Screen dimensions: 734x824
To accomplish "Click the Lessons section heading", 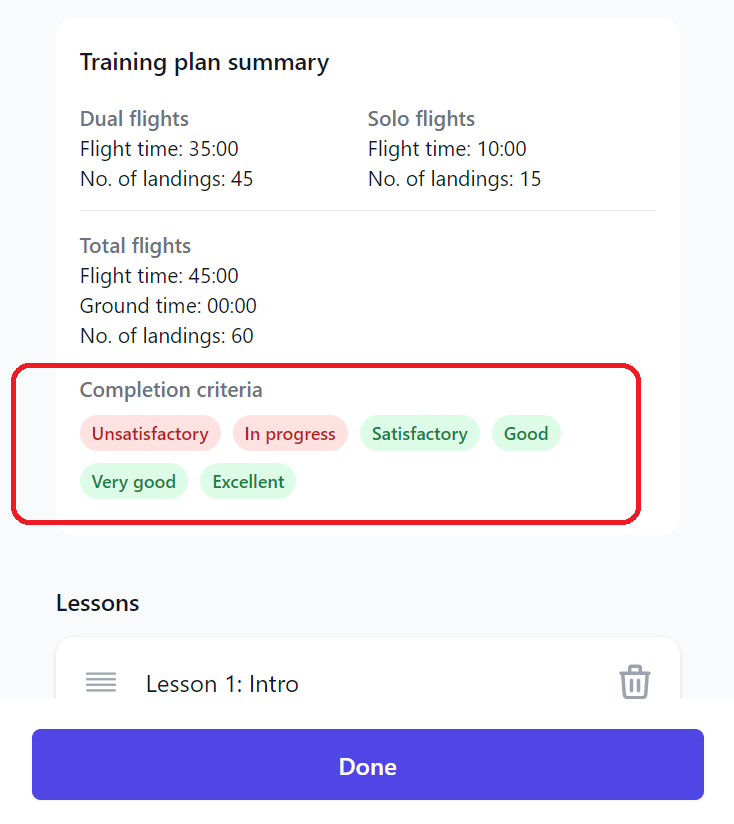I will pyautogui.click(x=98, y=603).
